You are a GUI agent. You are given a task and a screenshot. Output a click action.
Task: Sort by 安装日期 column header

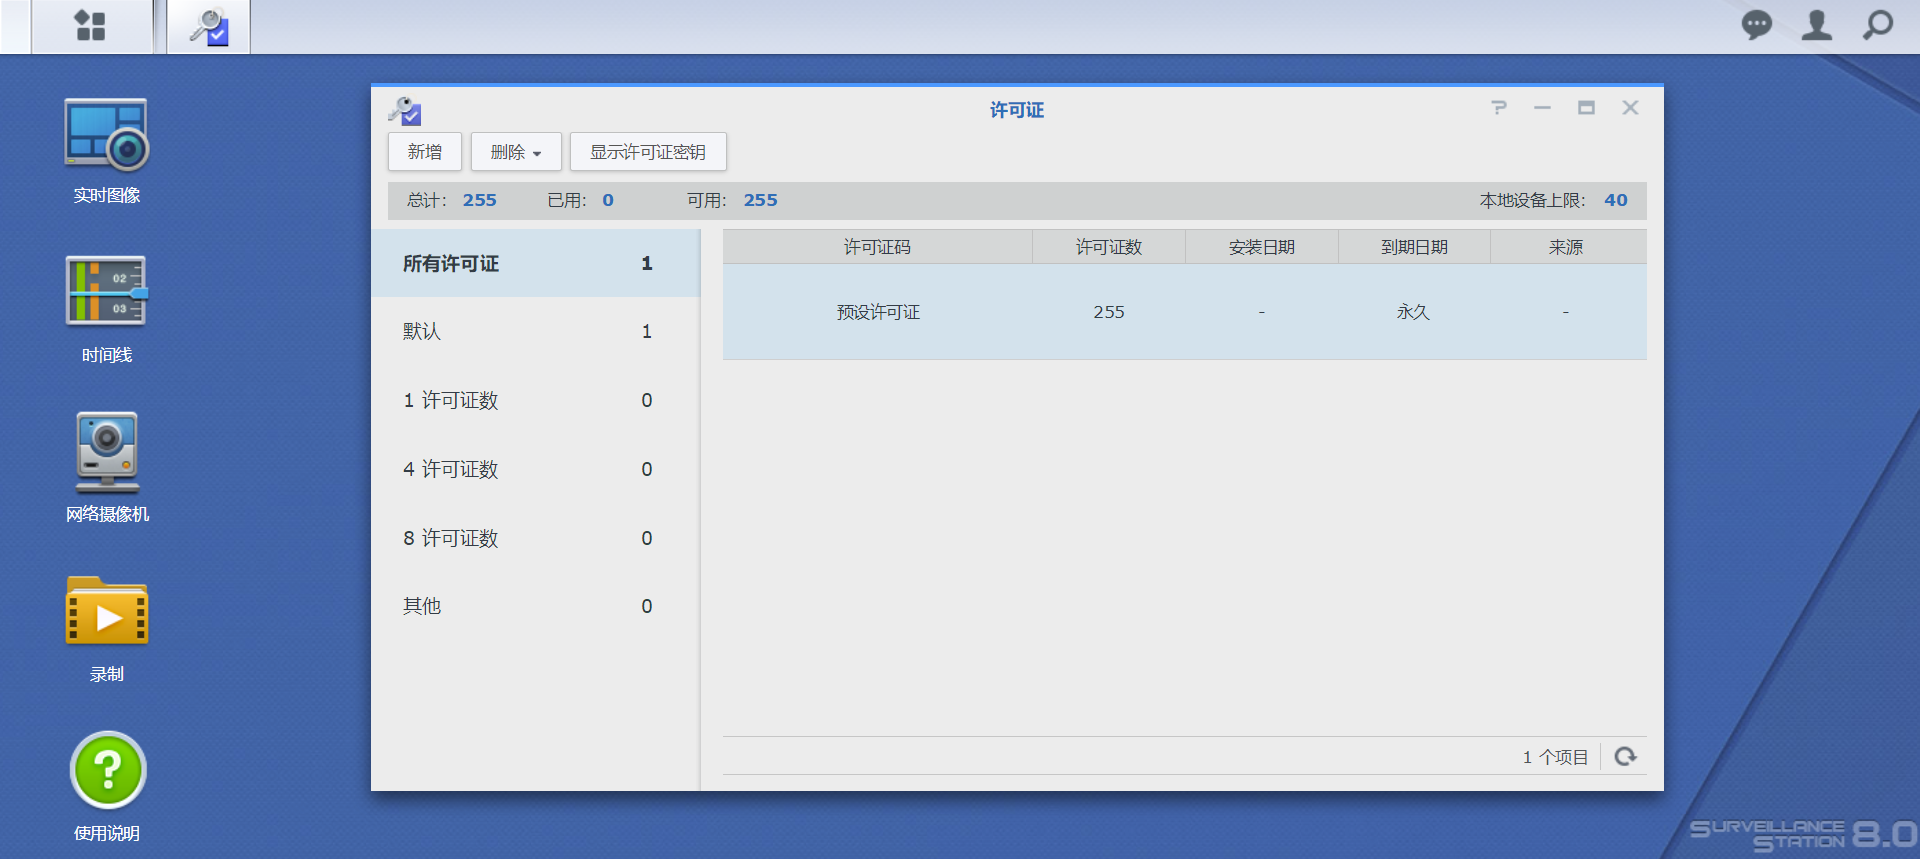pyautogui.click(x=1262, y=247)
